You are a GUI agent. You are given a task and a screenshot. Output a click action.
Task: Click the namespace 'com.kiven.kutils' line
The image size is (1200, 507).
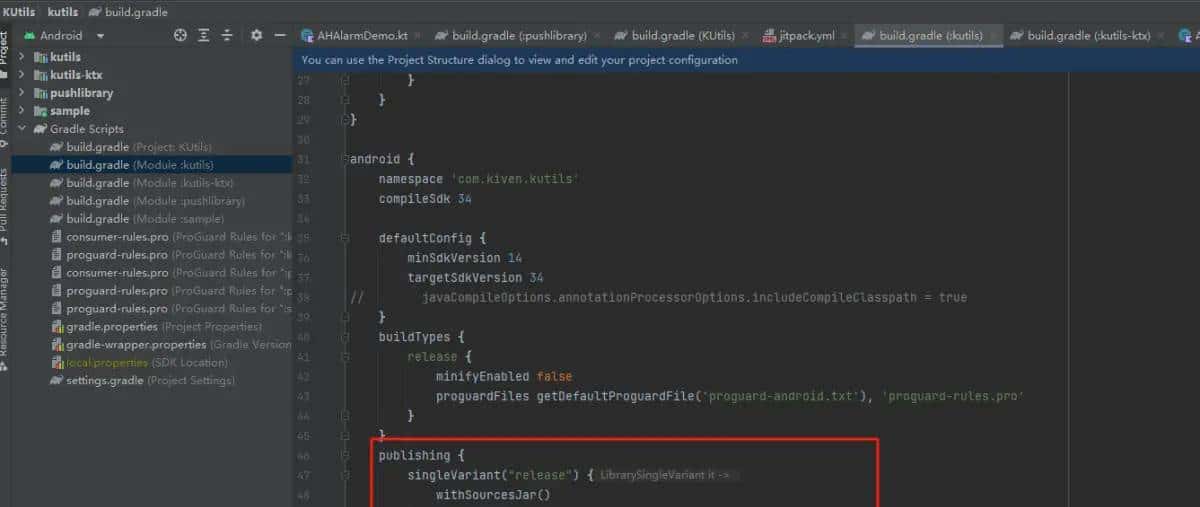coord(479,179)
